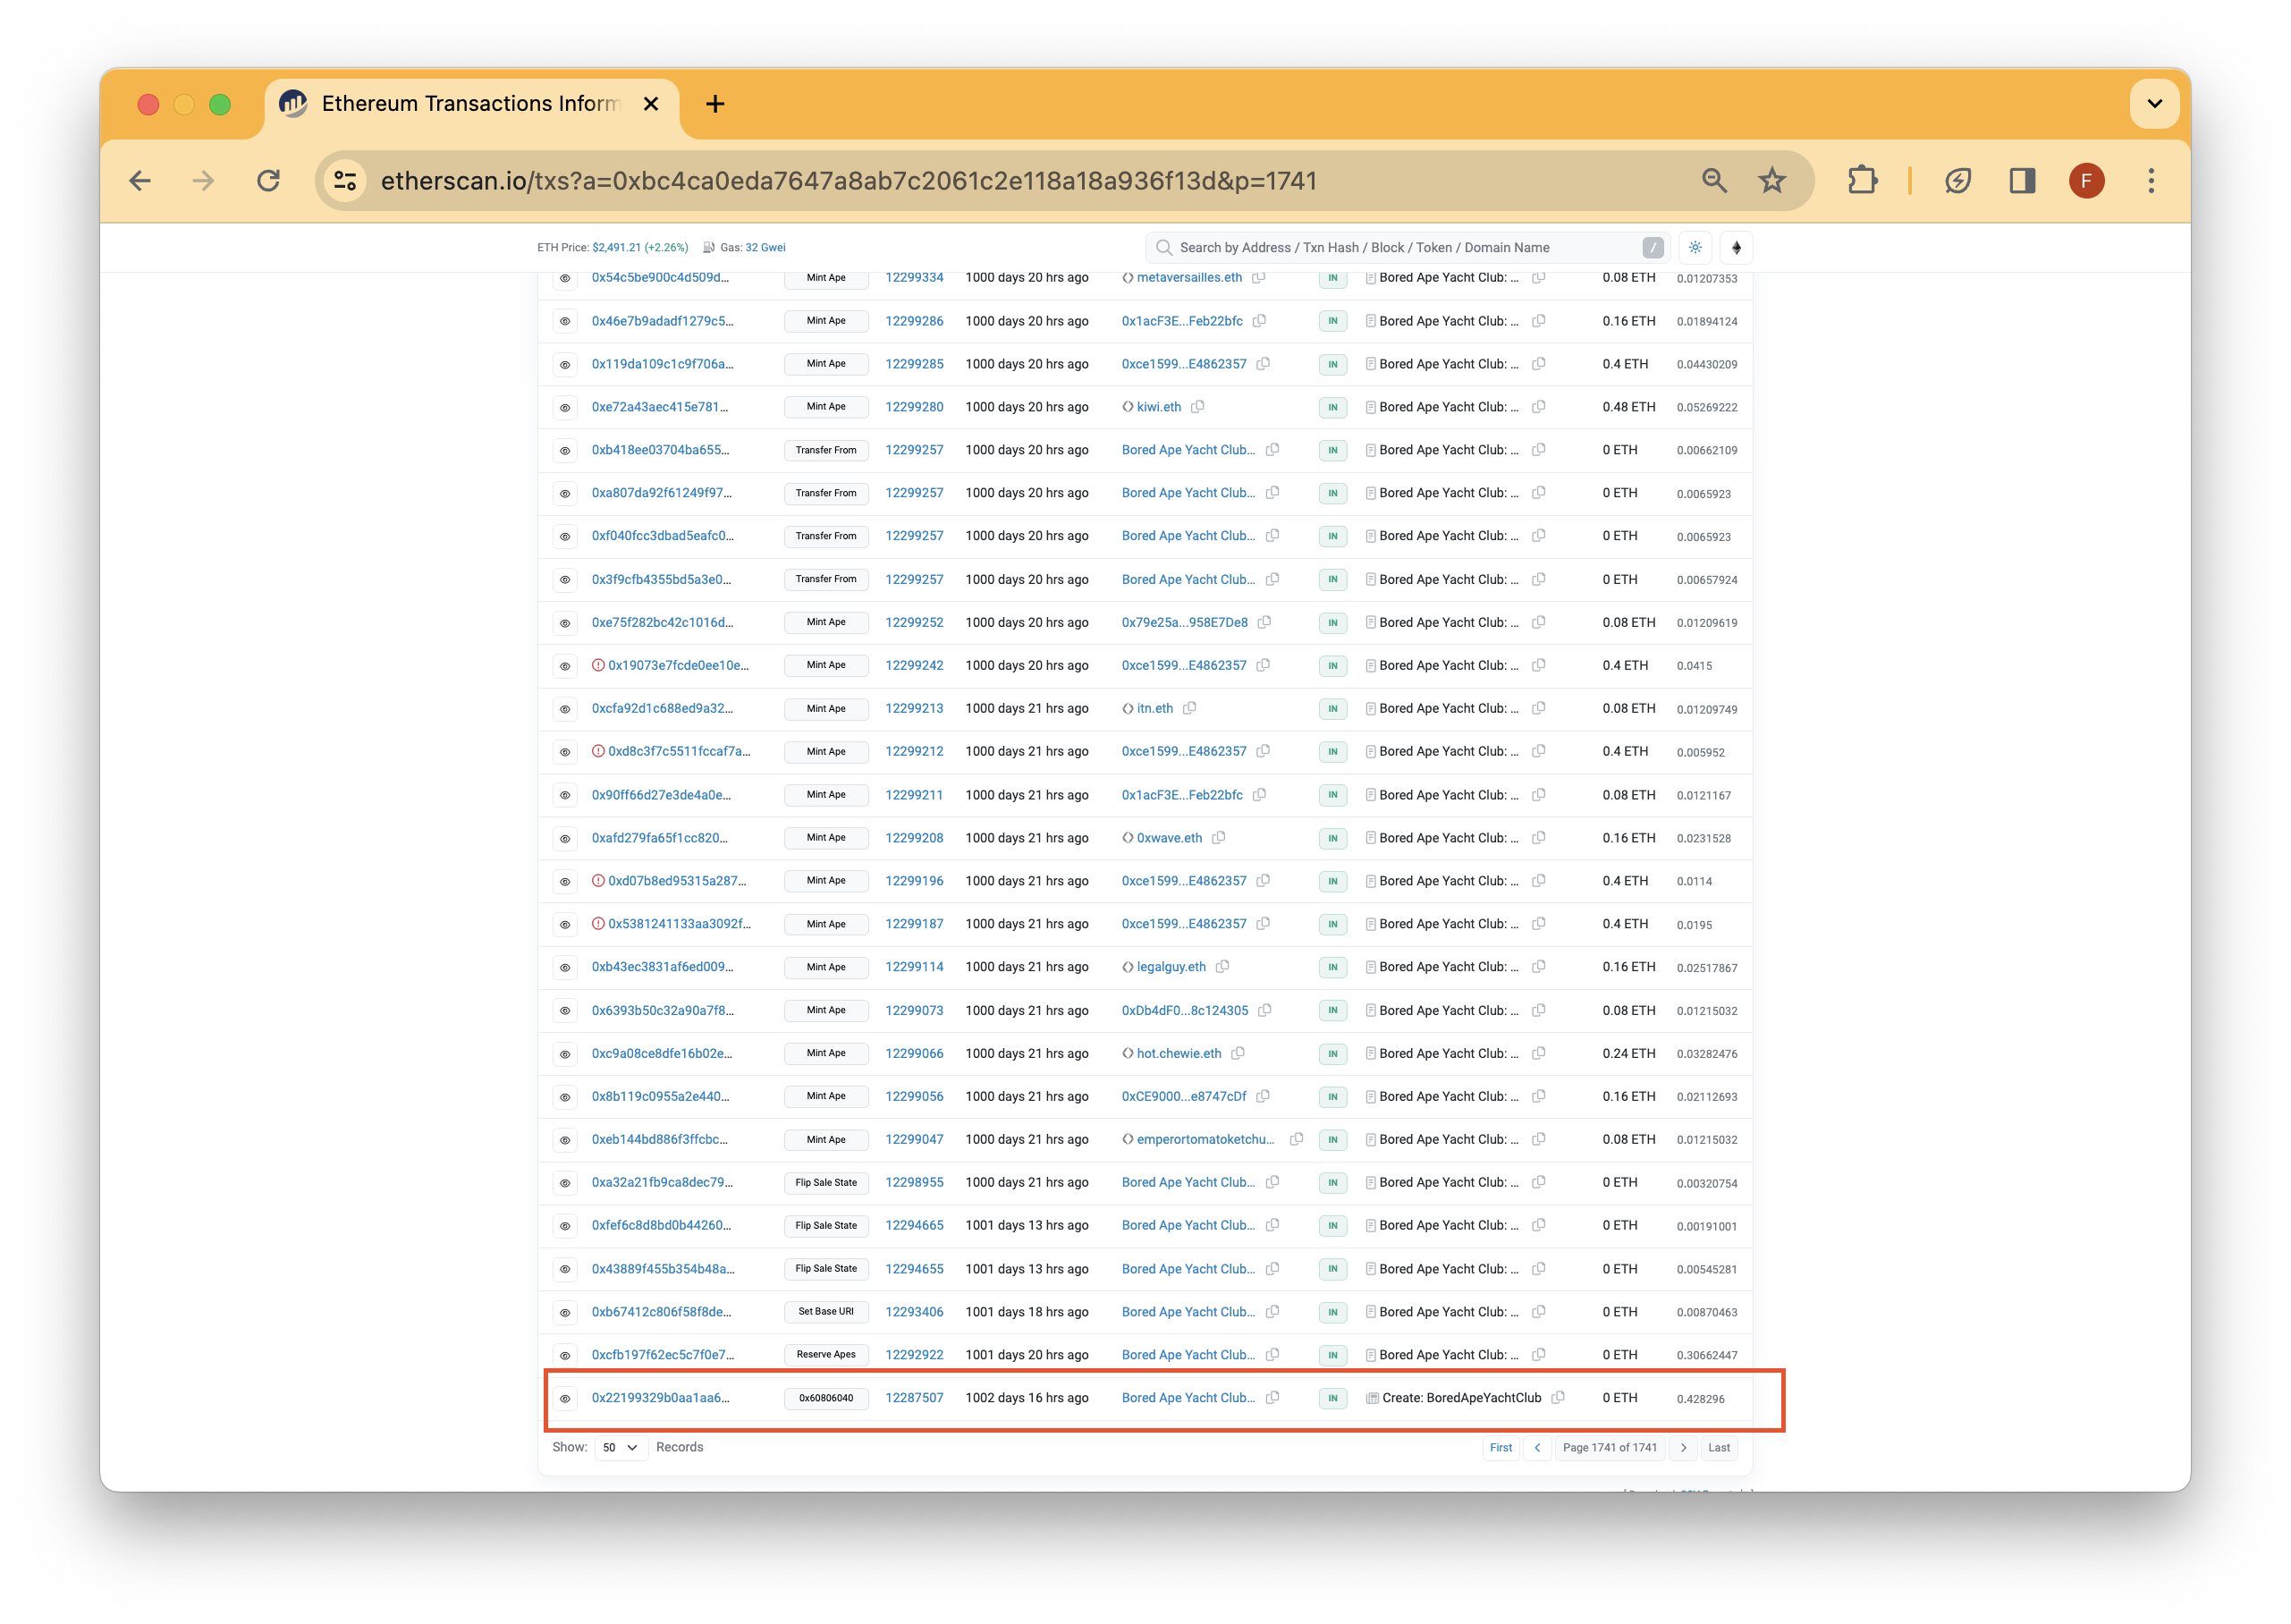Bookmark this page with the star icon
Viewport: 2291px width, 1624px height.
point(1772,181)
